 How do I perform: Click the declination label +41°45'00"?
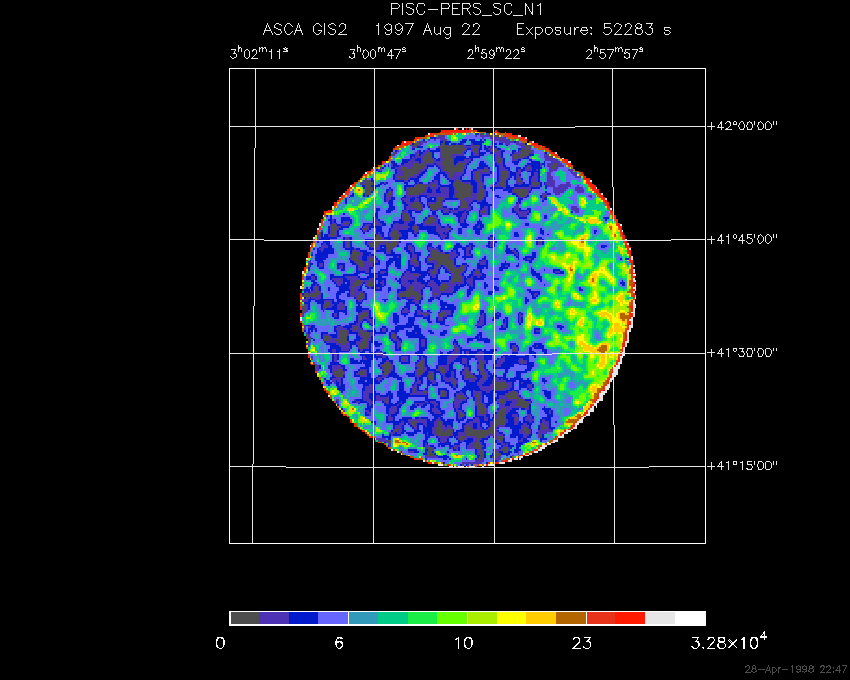click(742, 239)
